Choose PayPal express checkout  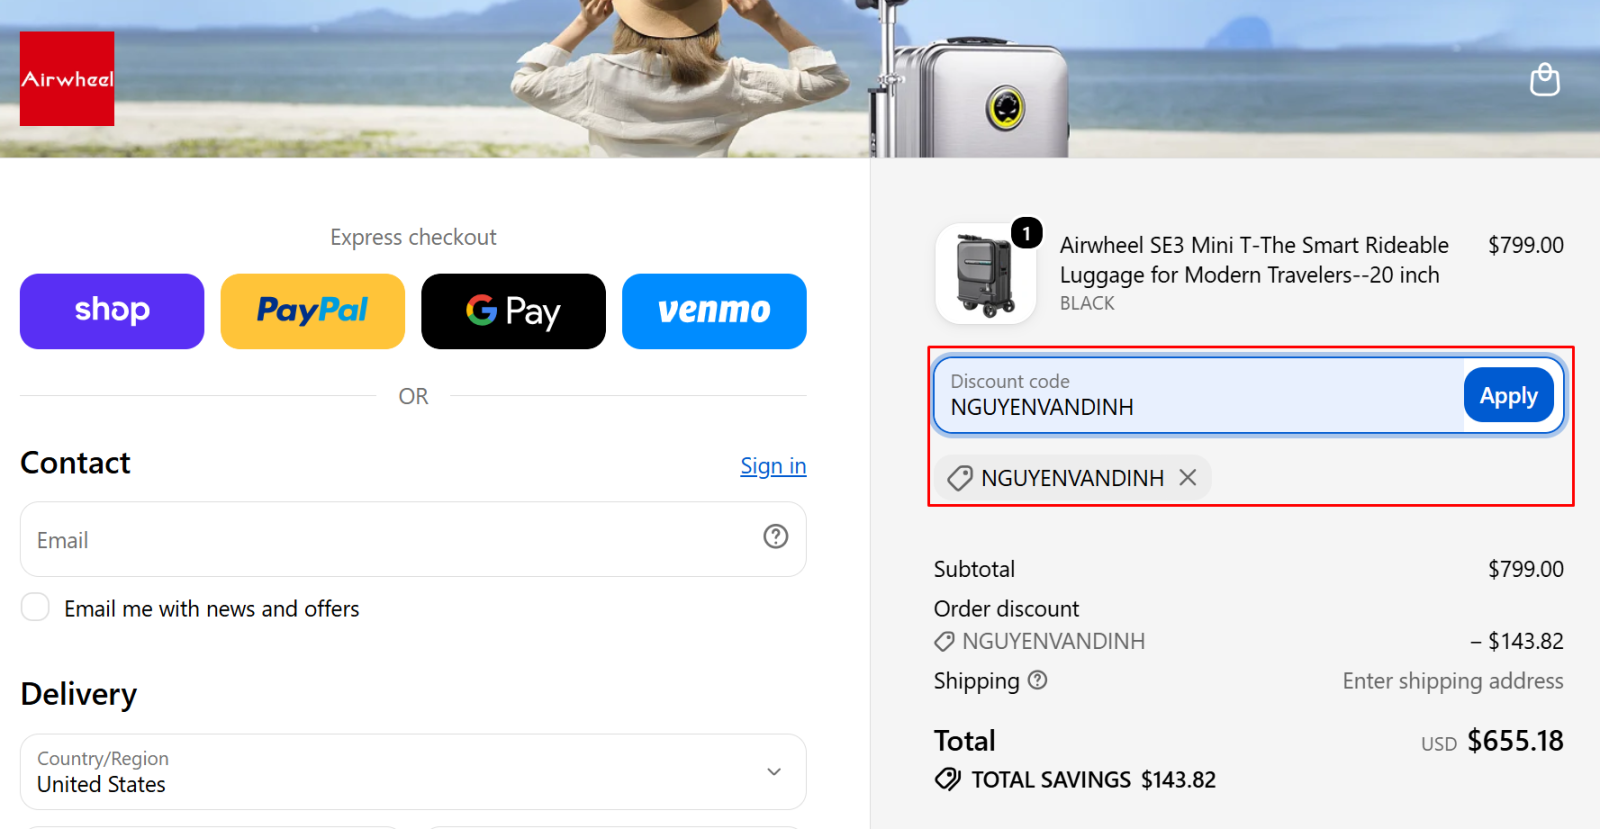[313, 311]
